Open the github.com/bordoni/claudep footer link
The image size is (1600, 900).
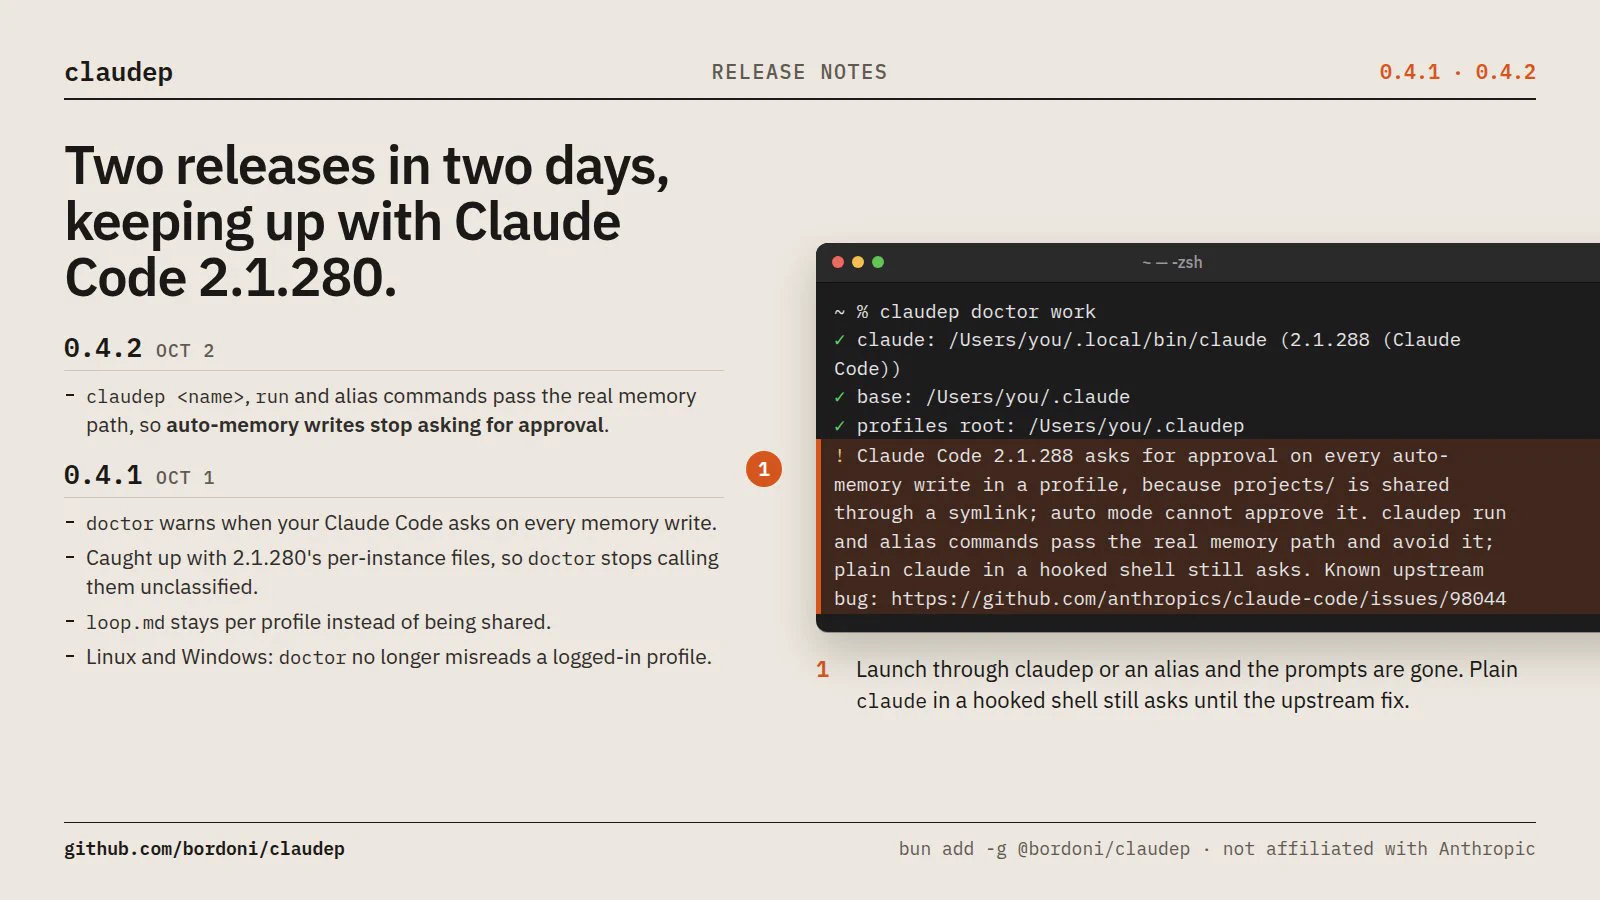coord(204,849)
